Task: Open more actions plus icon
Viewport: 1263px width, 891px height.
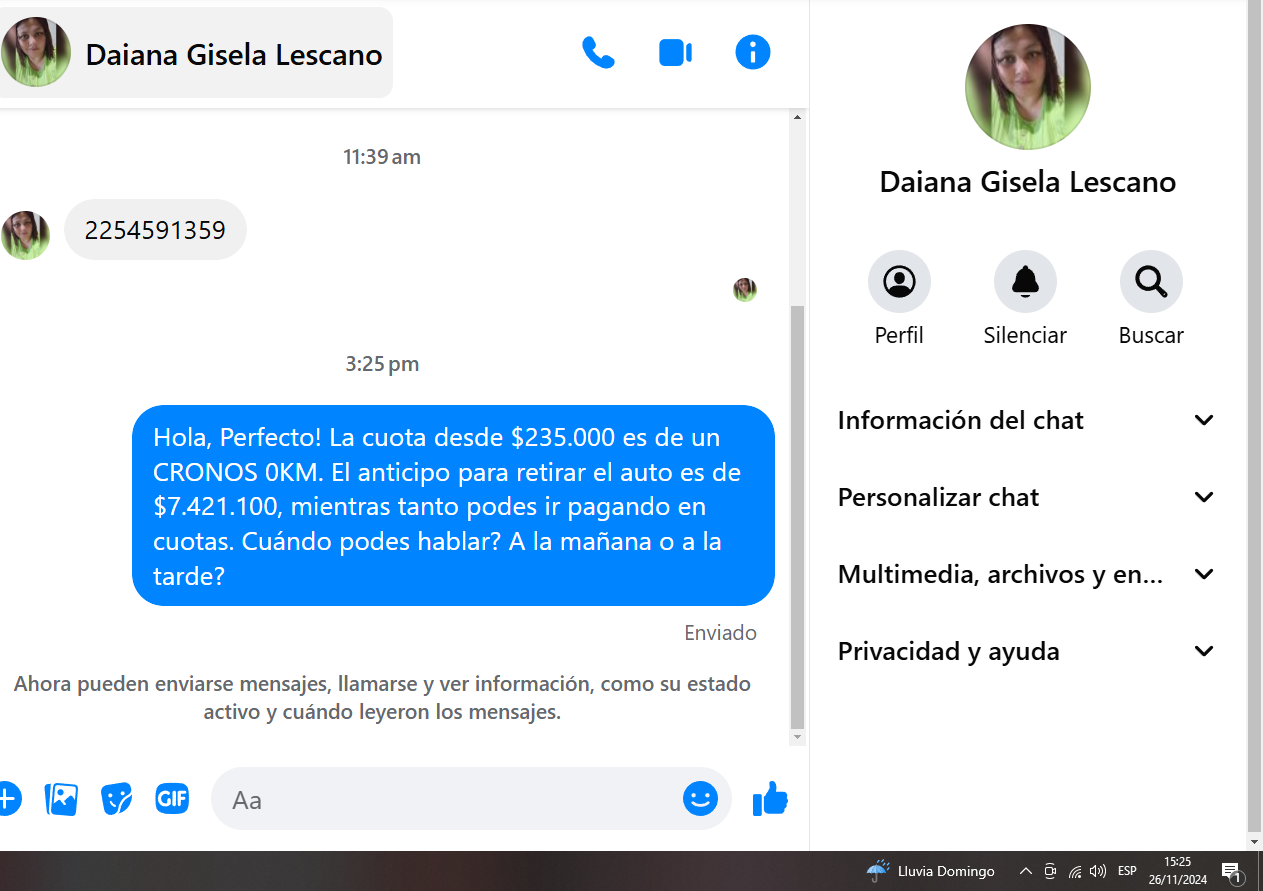Action: [x=8, y=798]
